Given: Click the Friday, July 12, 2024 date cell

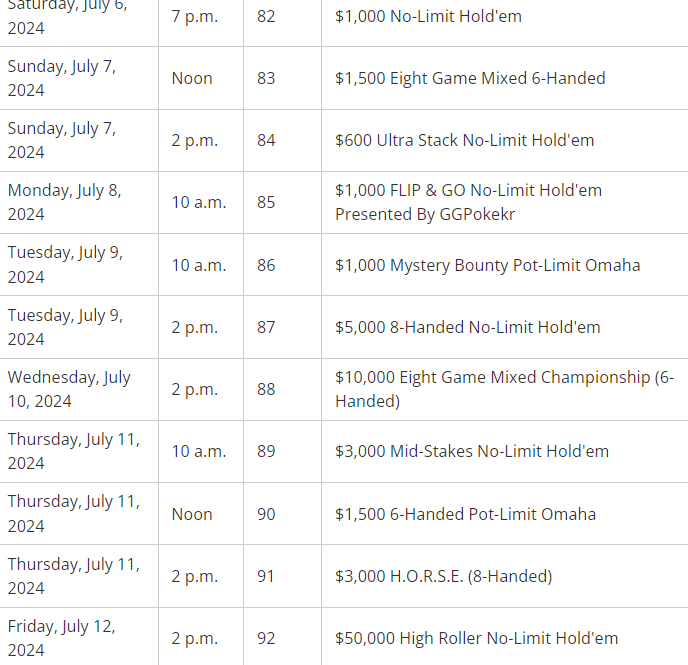Looking at the screenshot, I should coord(62,638).
